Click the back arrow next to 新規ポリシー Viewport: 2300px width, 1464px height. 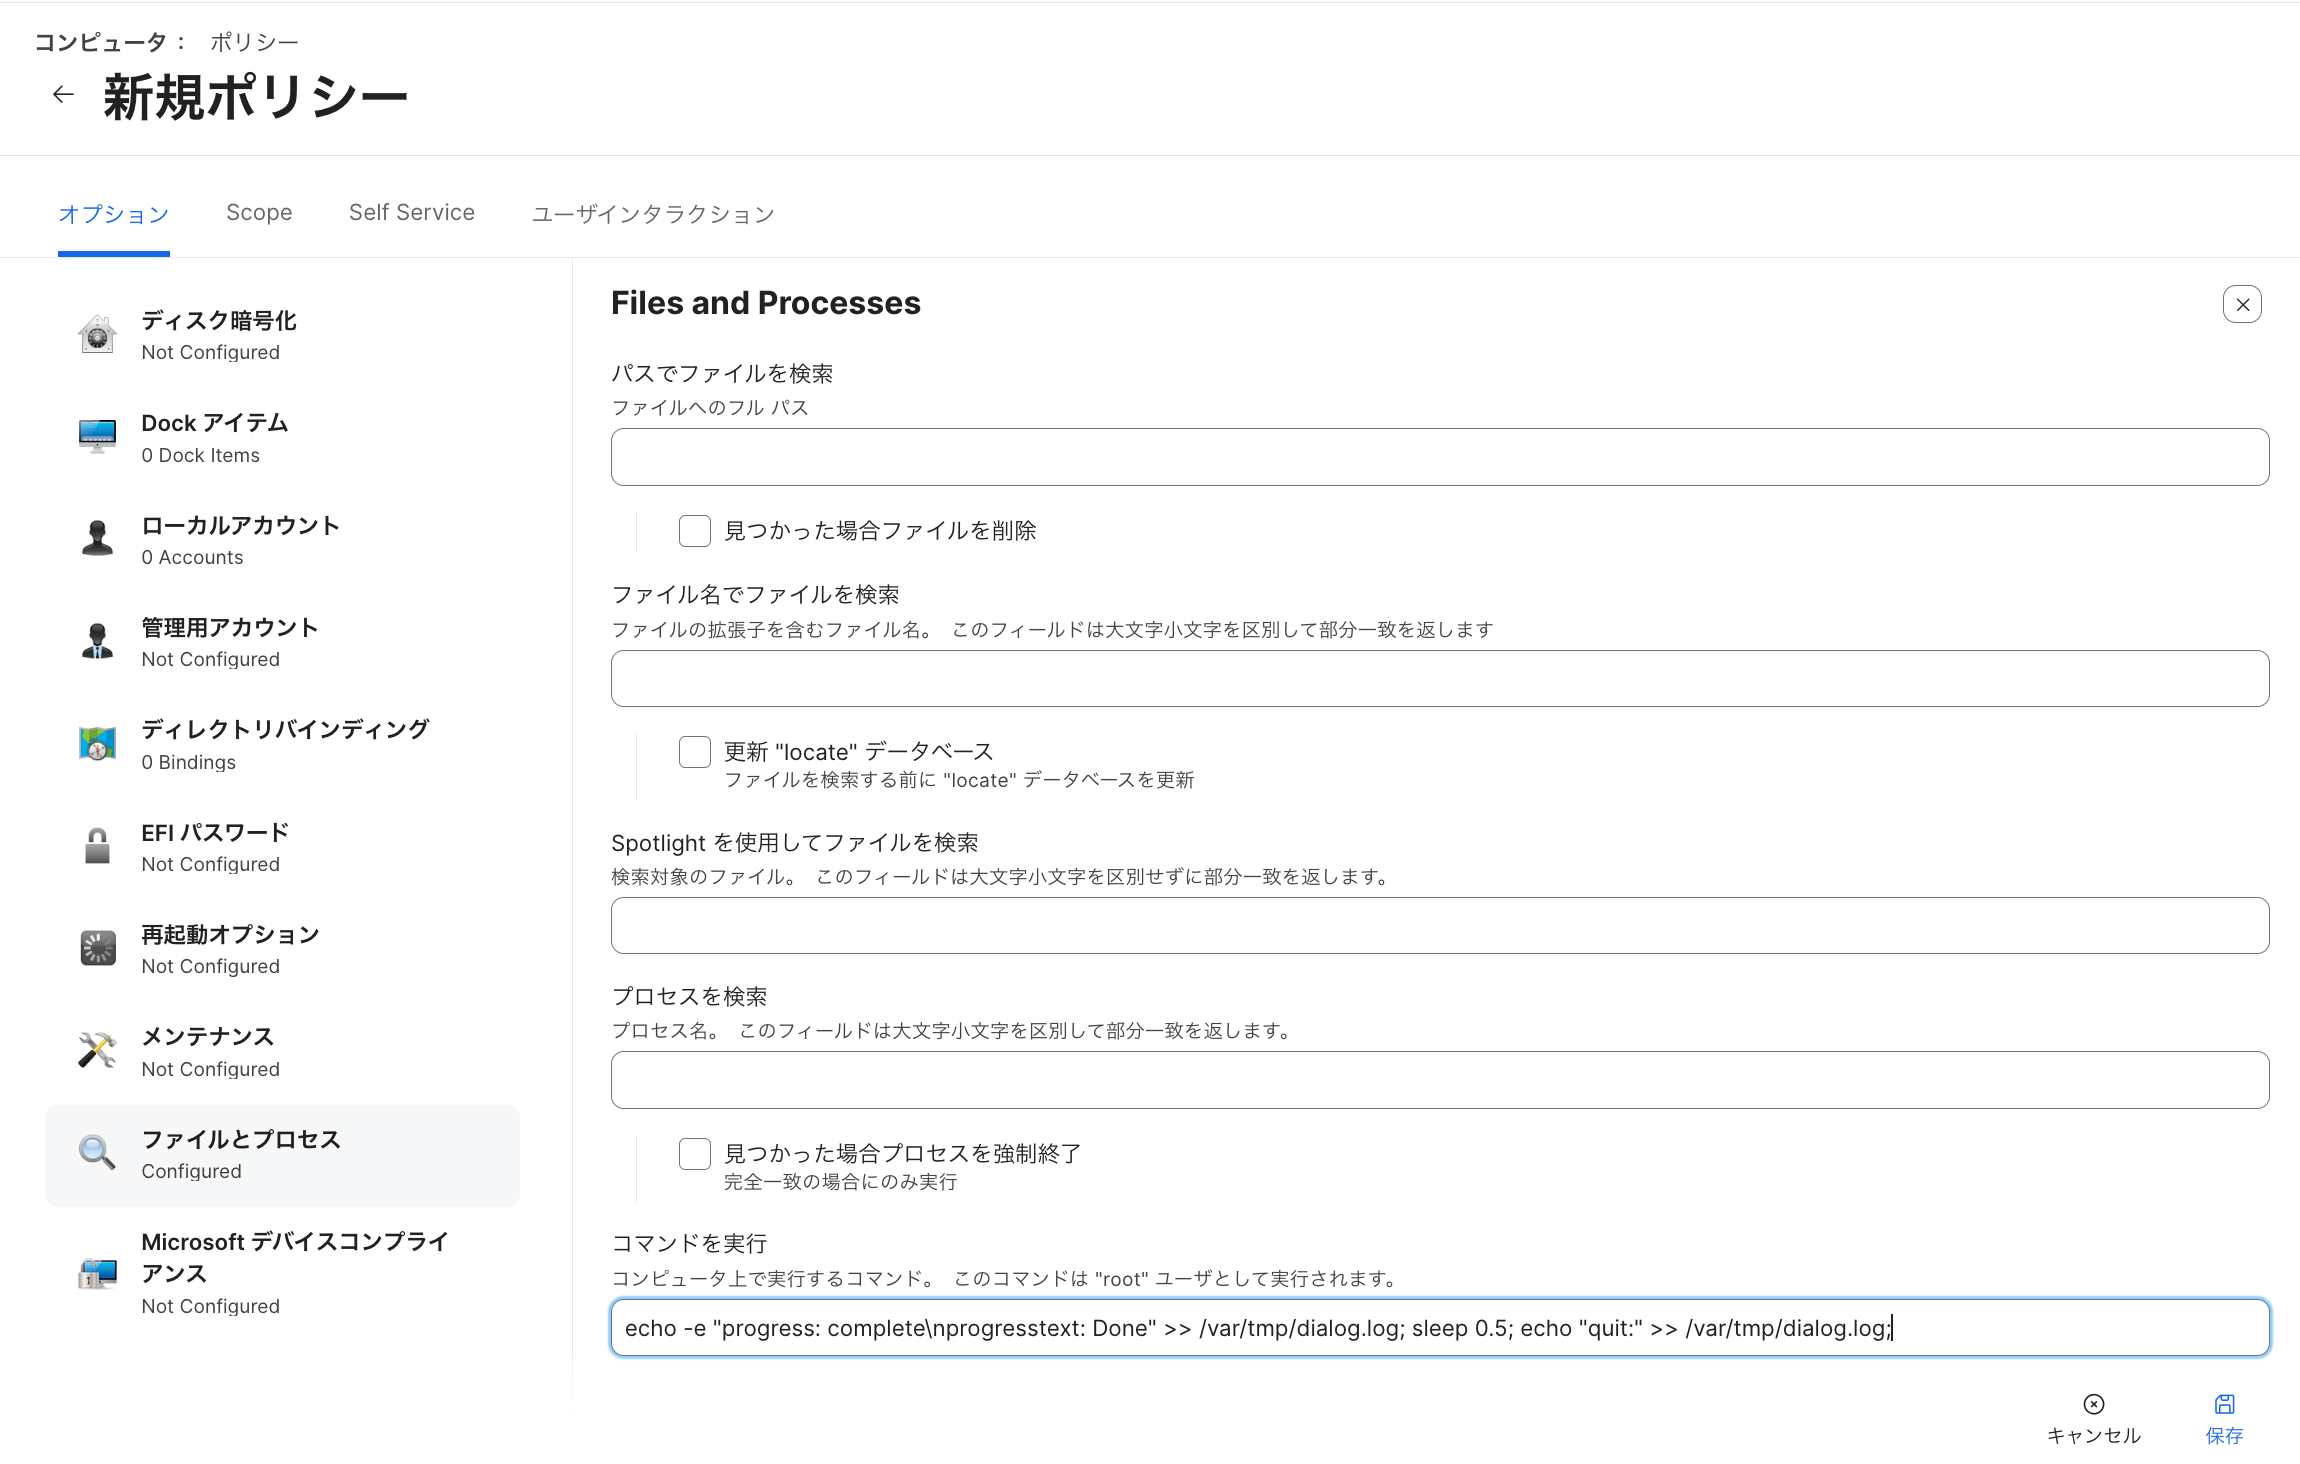(x=63, y=95)
